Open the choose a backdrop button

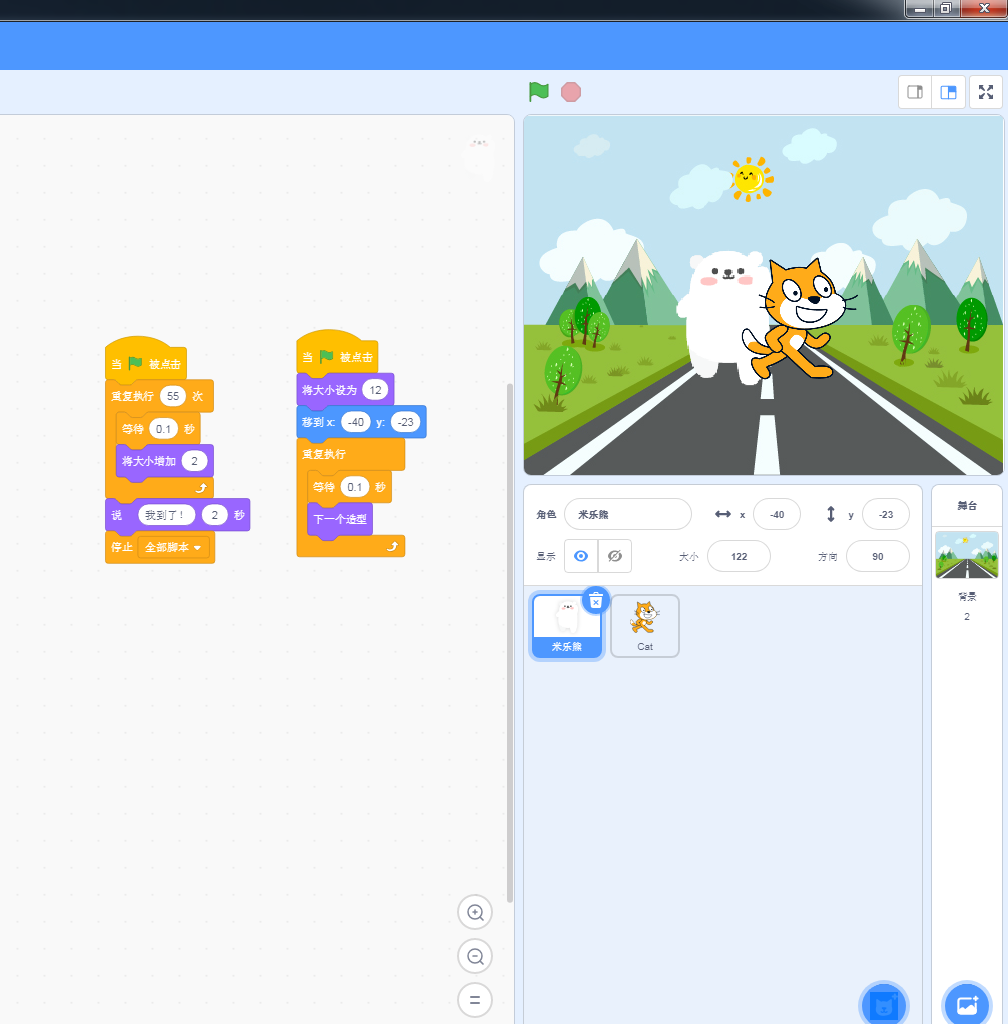[967, 1006]
